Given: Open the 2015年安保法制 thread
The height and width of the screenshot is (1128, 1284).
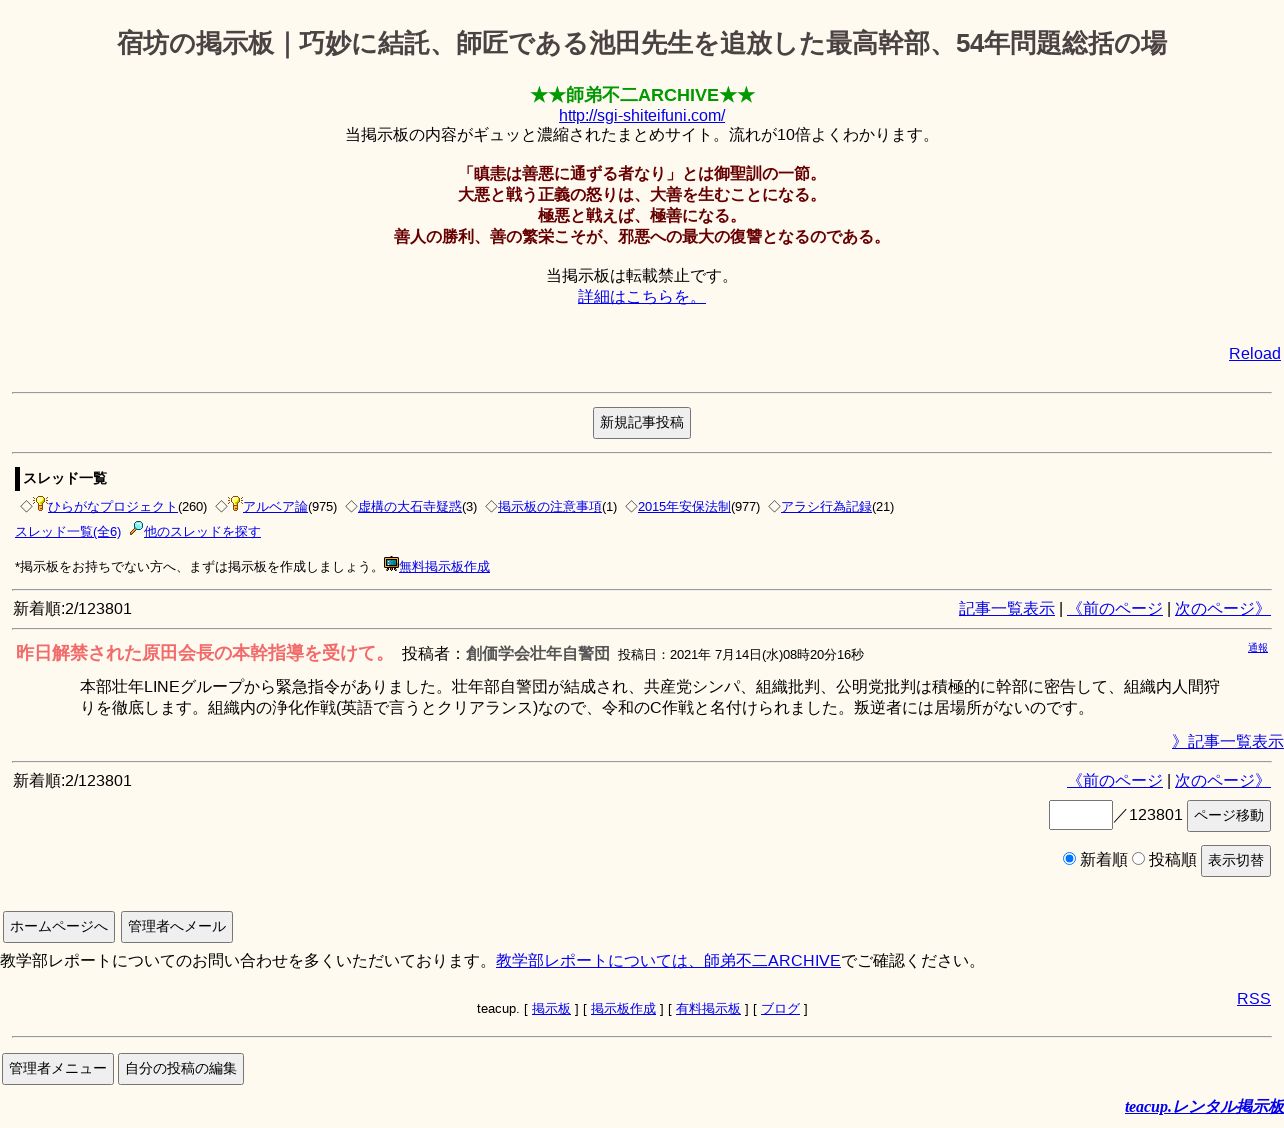Looking at the screenshot, I should coord(684,507).
